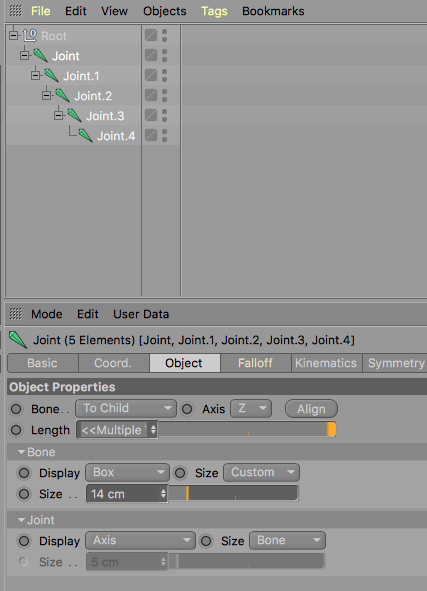Open the Joint Display 'Axis' dropdown
The image size is (427, 591).
coord(141,540)
